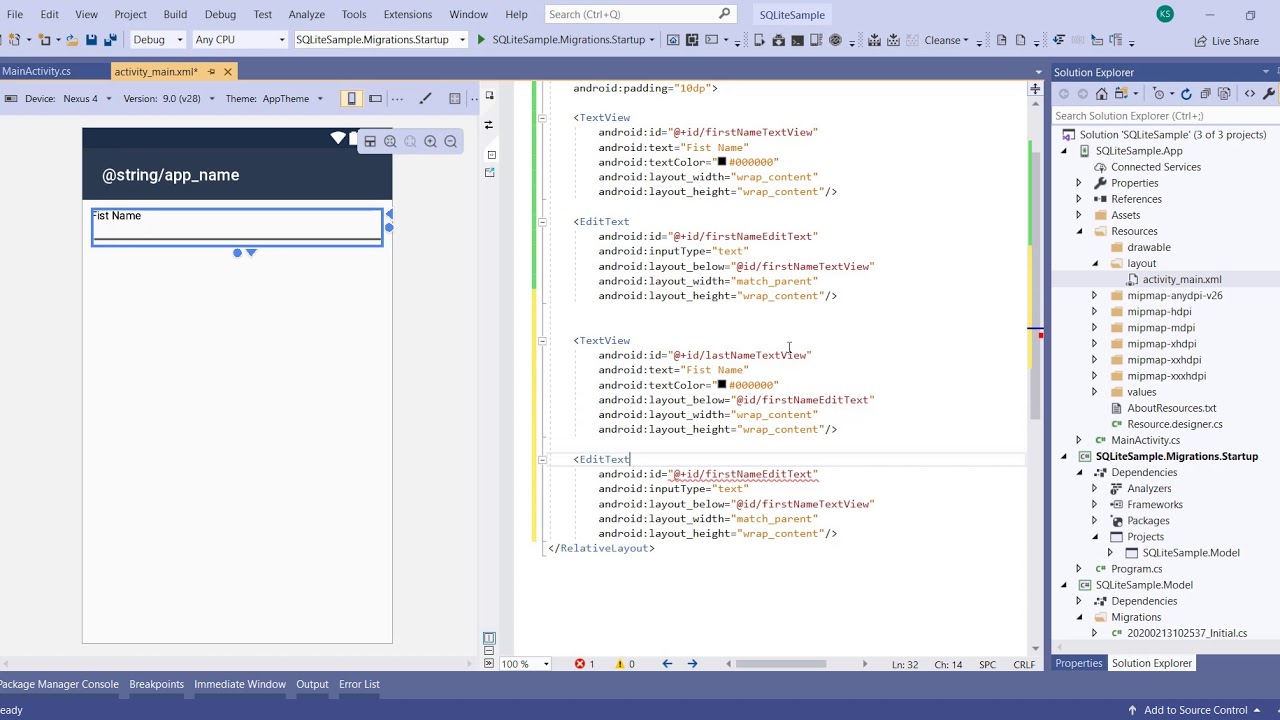The height and width of the screenshot is (720, 1280).
Task: Zoom in on the design surface
Action: point(431,142)
